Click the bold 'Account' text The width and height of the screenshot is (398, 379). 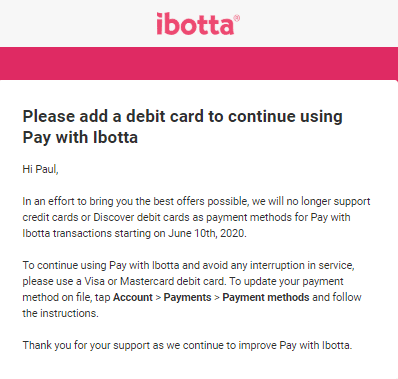[133, 297]
